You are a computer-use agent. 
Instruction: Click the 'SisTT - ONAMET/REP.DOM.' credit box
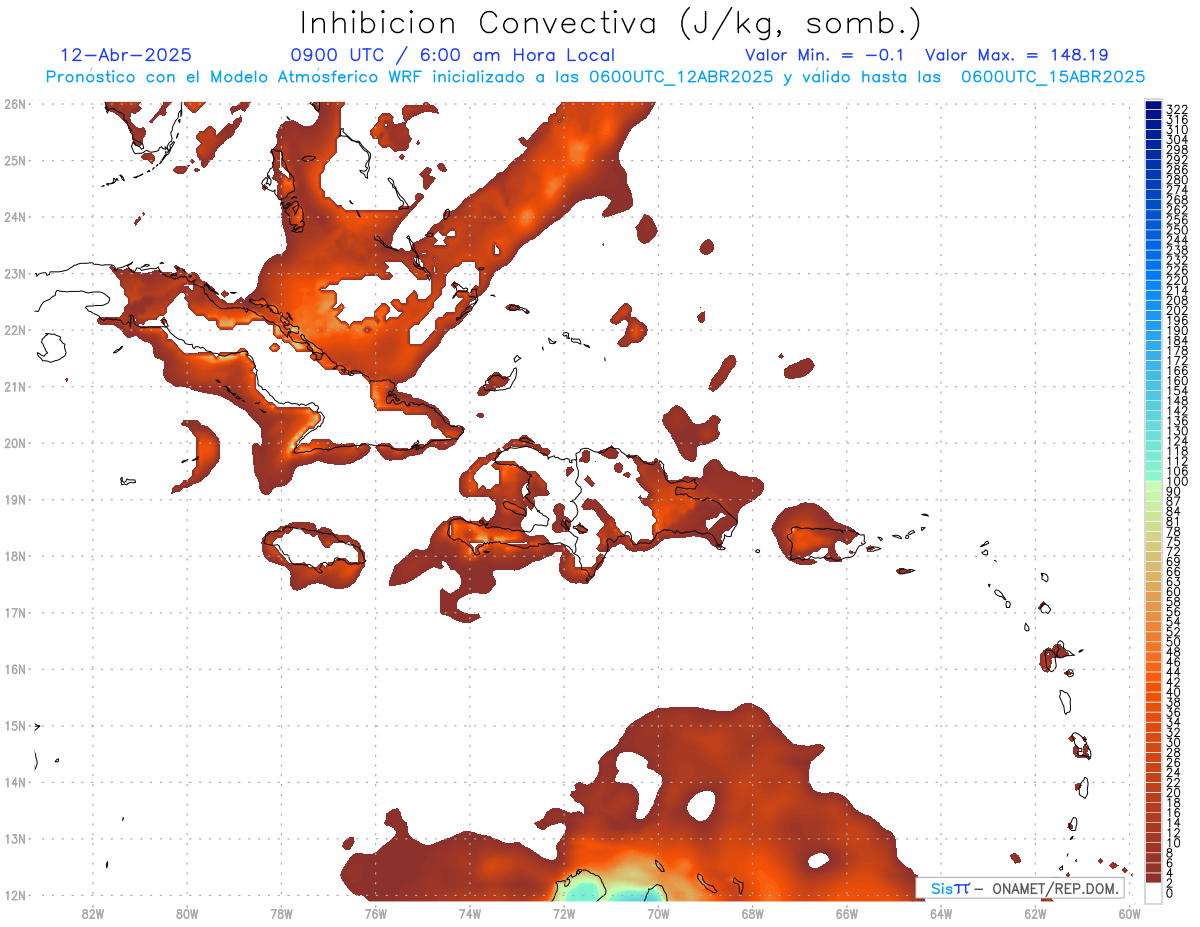1019,888
